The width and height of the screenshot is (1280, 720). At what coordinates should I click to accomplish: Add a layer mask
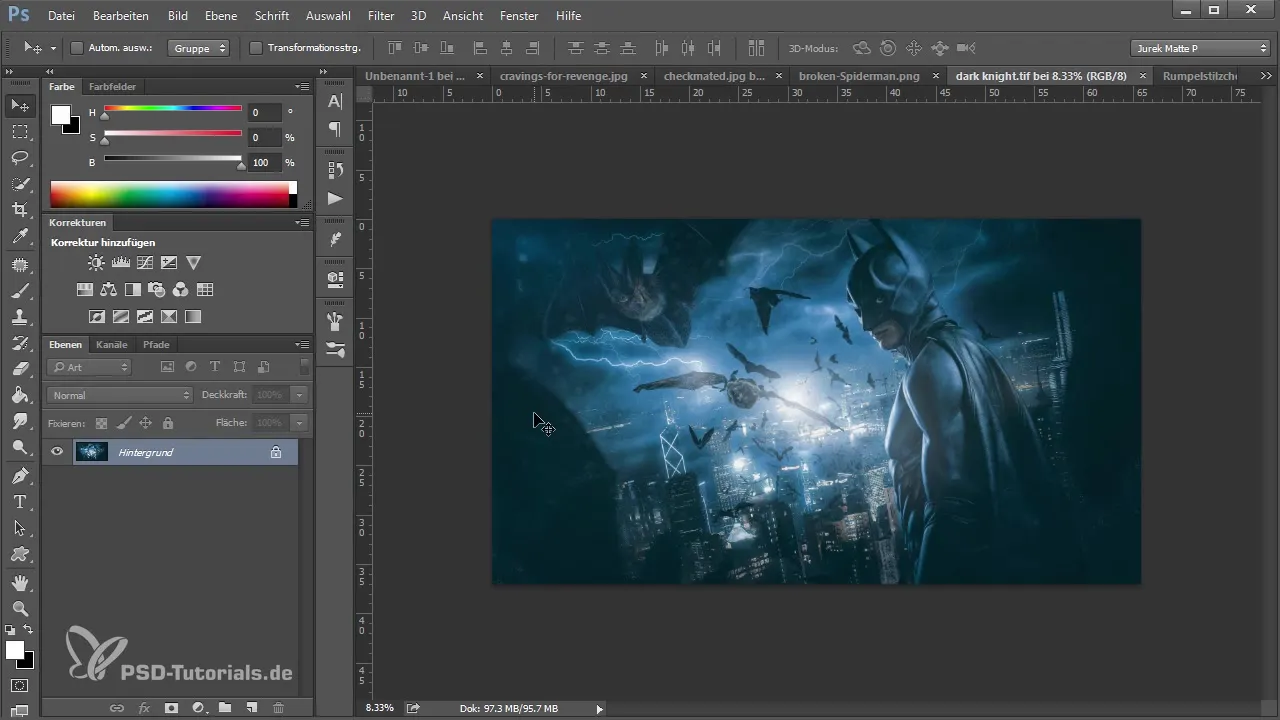171,708
